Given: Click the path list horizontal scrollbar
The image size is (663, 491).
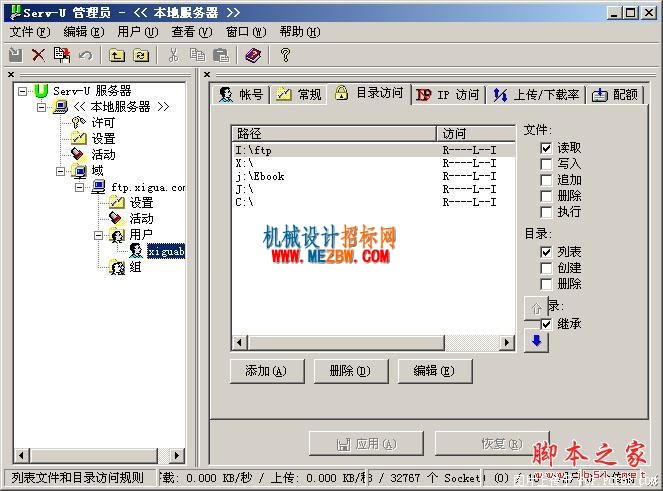Looking at the screenshot, I should [x=373, y=342].
